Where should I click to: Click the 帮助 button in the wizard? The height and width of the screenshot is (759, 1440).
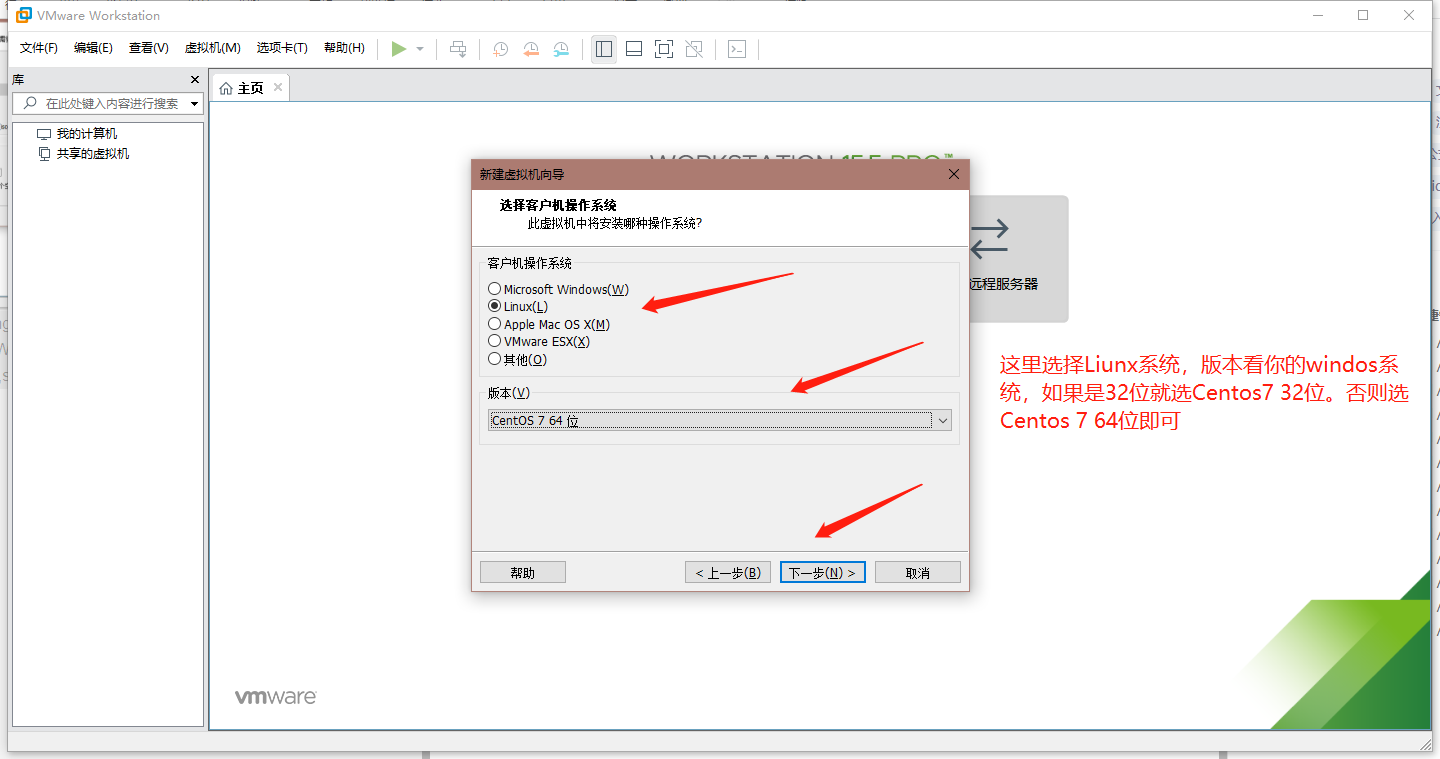click(x=523, y=572)
